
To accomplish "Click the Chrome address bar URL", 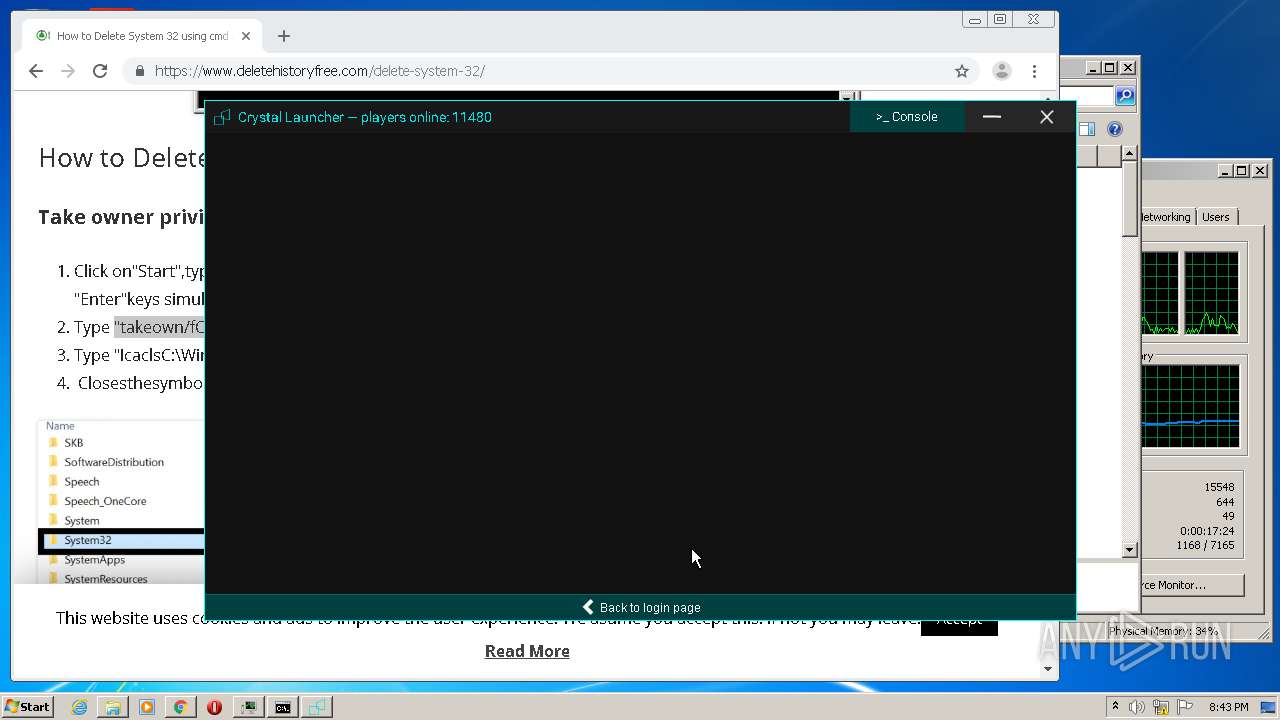I will point(320,71).
